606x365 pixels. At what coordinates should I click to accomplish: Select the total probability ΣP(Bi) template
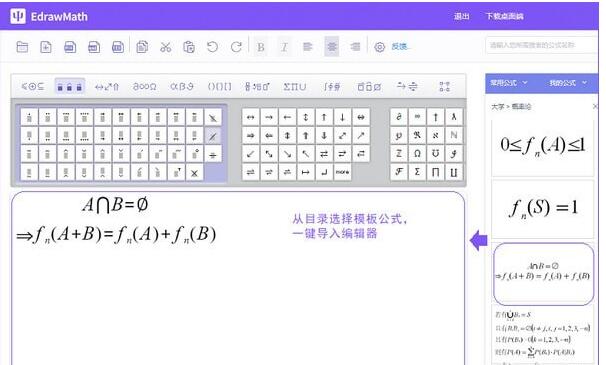(x=542, y=335)
